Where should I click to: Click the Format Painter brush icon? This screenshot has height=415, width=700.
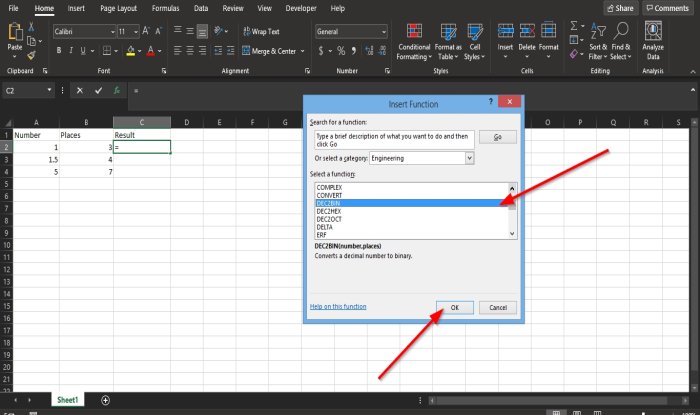click(x=31, y=56)
